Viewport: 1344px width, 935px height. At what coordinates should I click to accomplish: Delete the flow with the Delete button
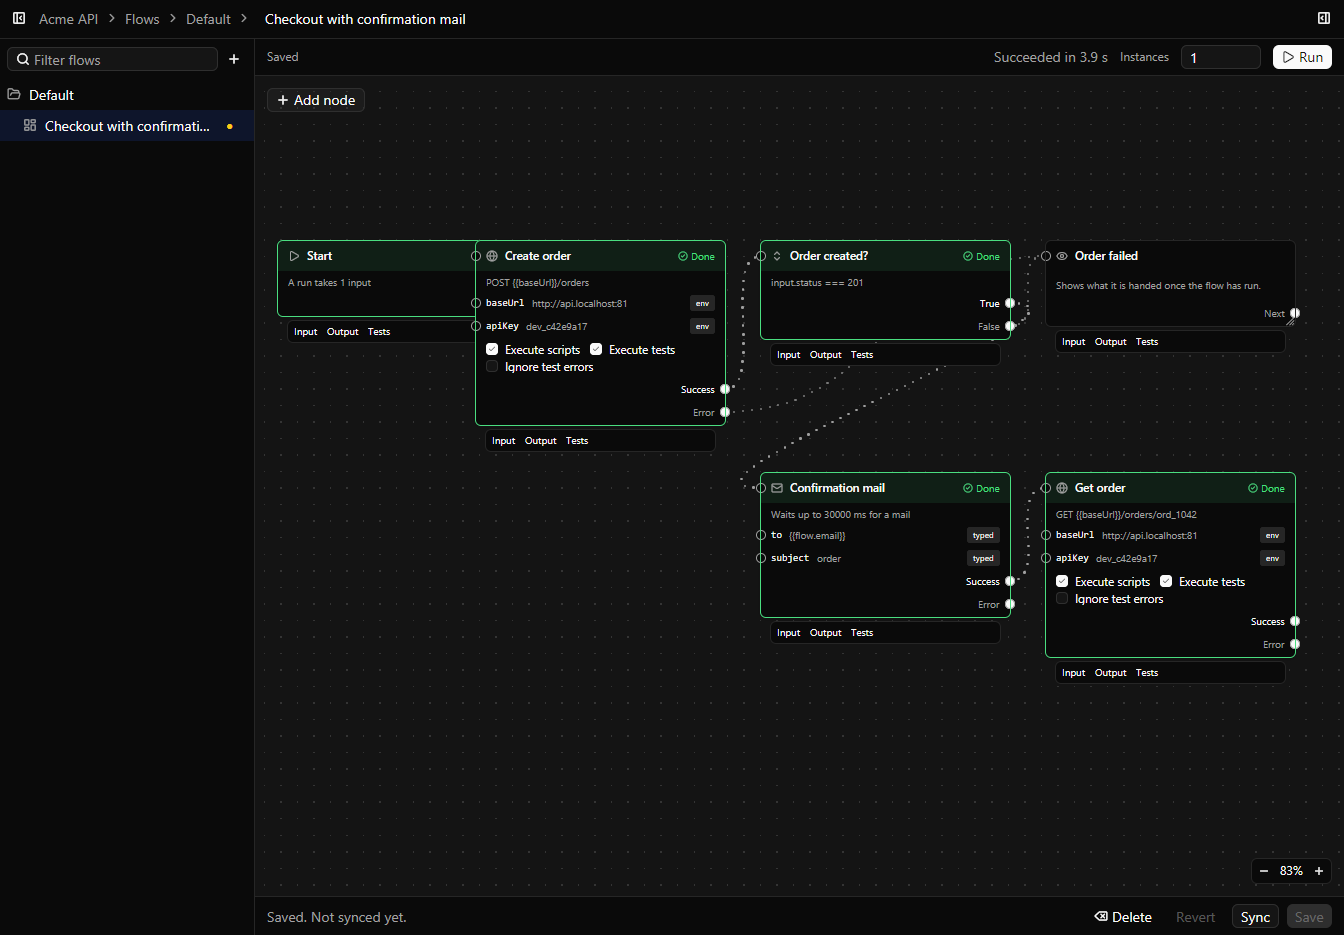(x=1123, y=917)
